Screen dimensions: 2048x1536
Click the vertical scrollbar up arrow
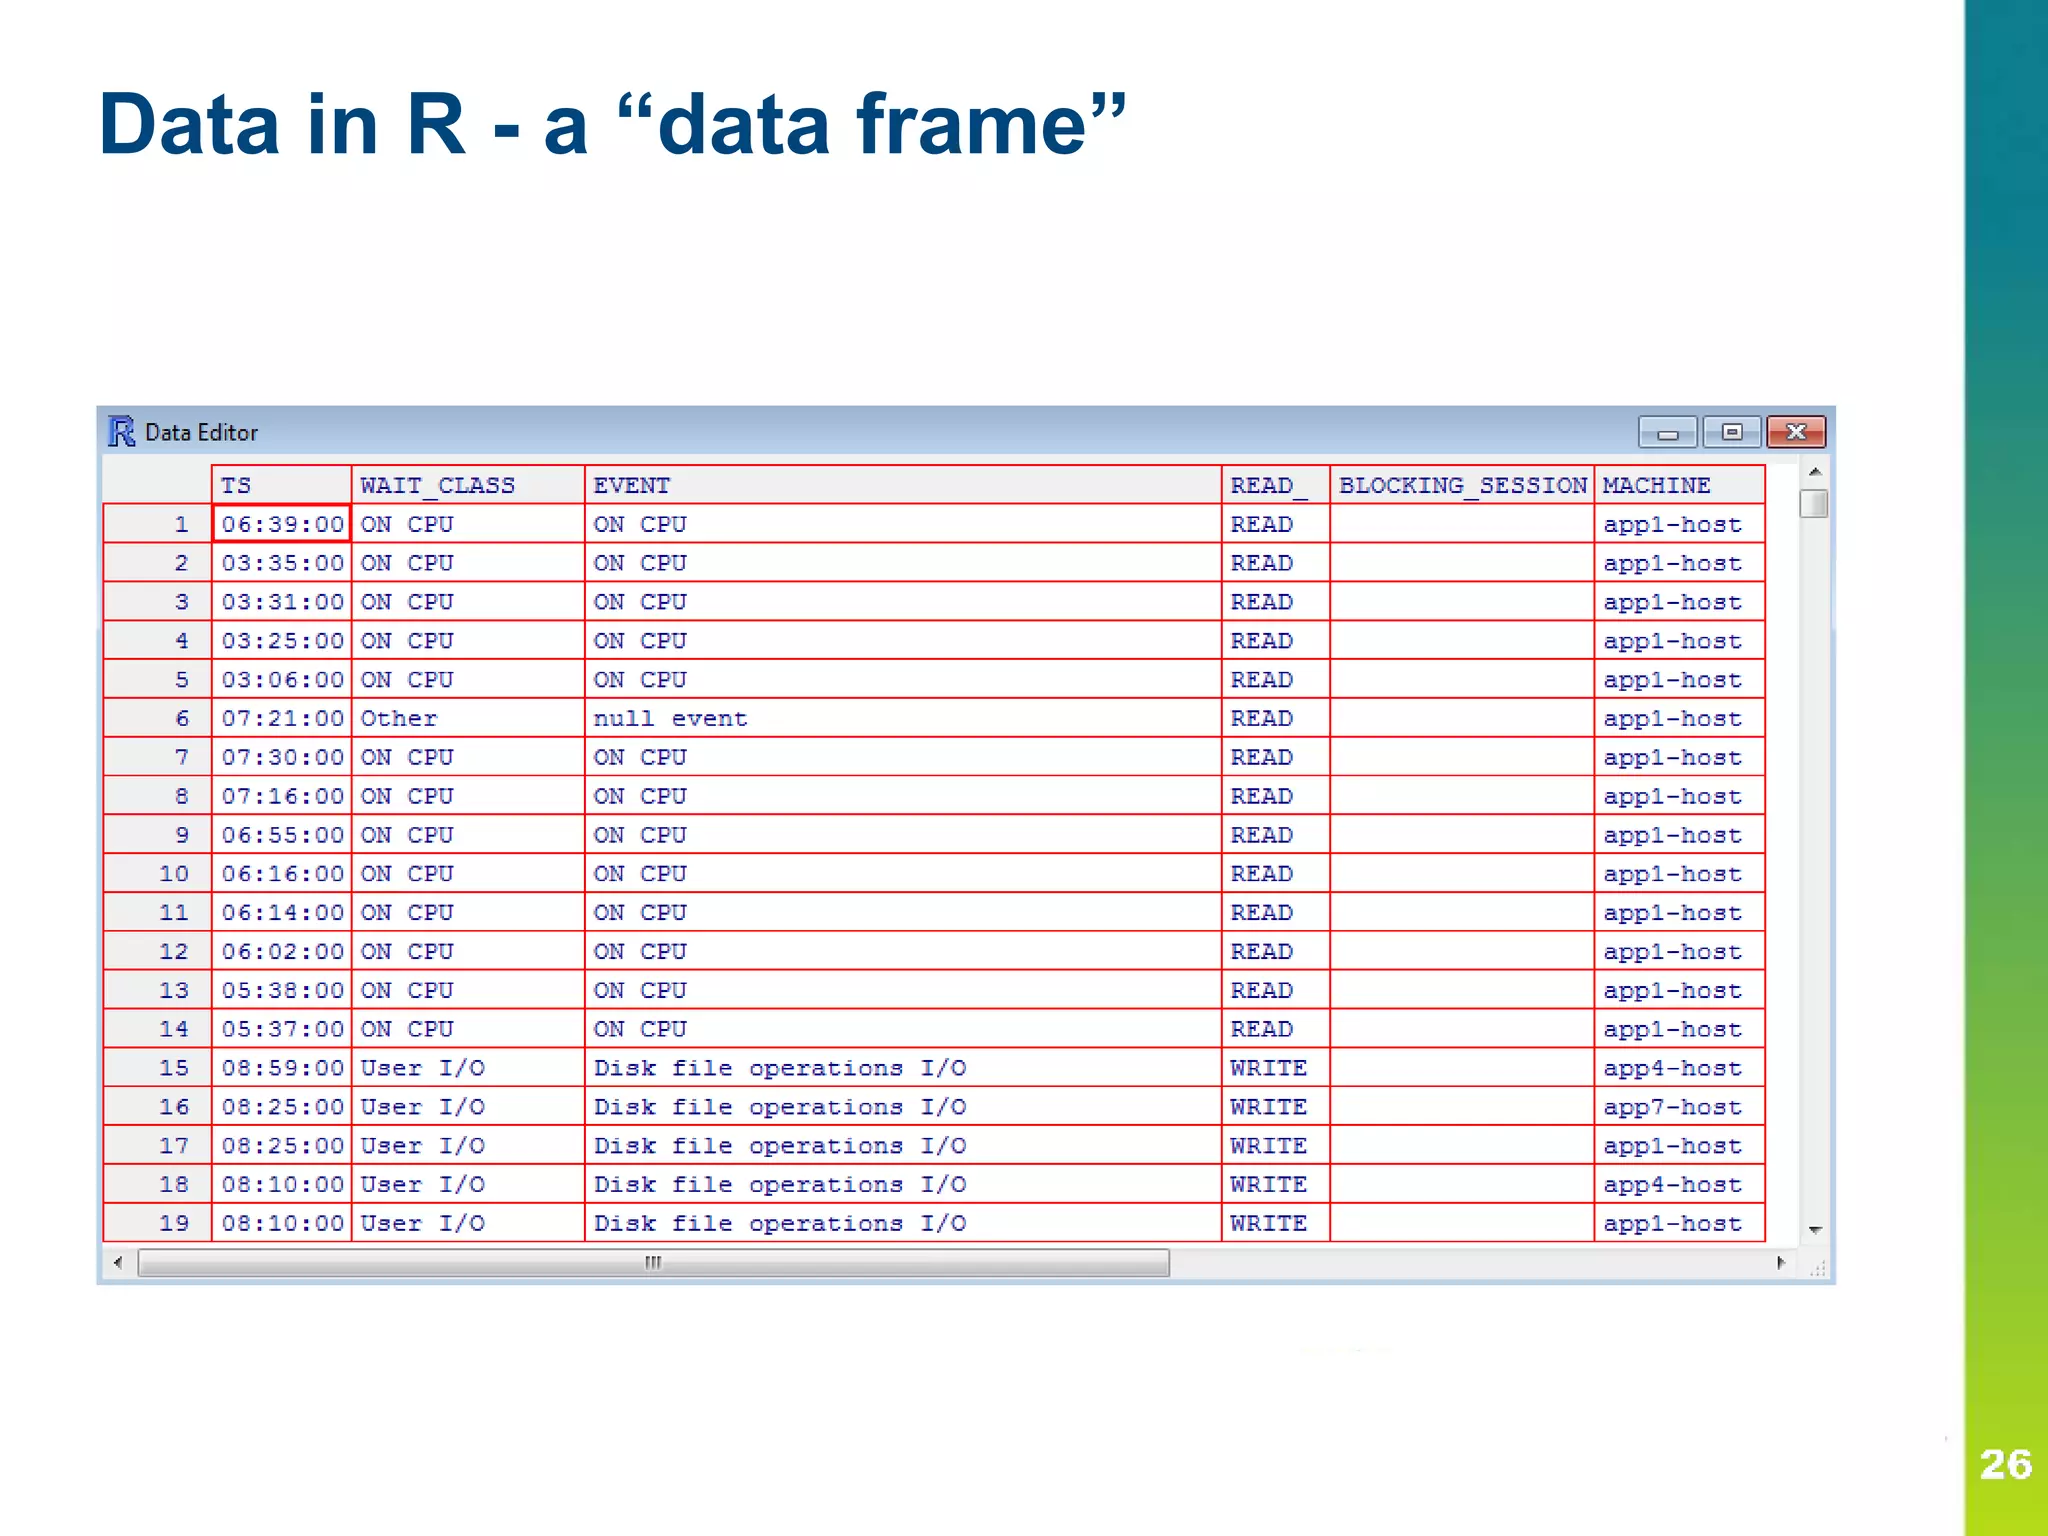point(1814,471)
